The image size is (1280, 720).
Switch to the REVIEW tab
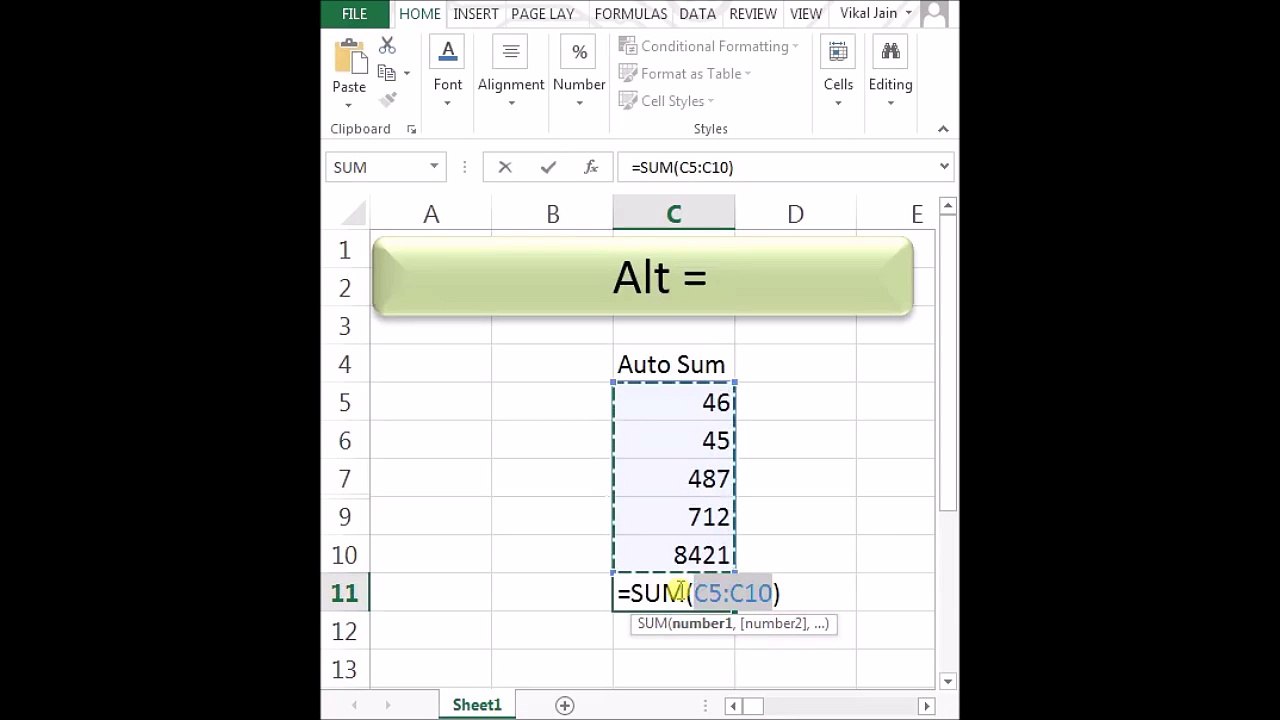pos(753,14)
